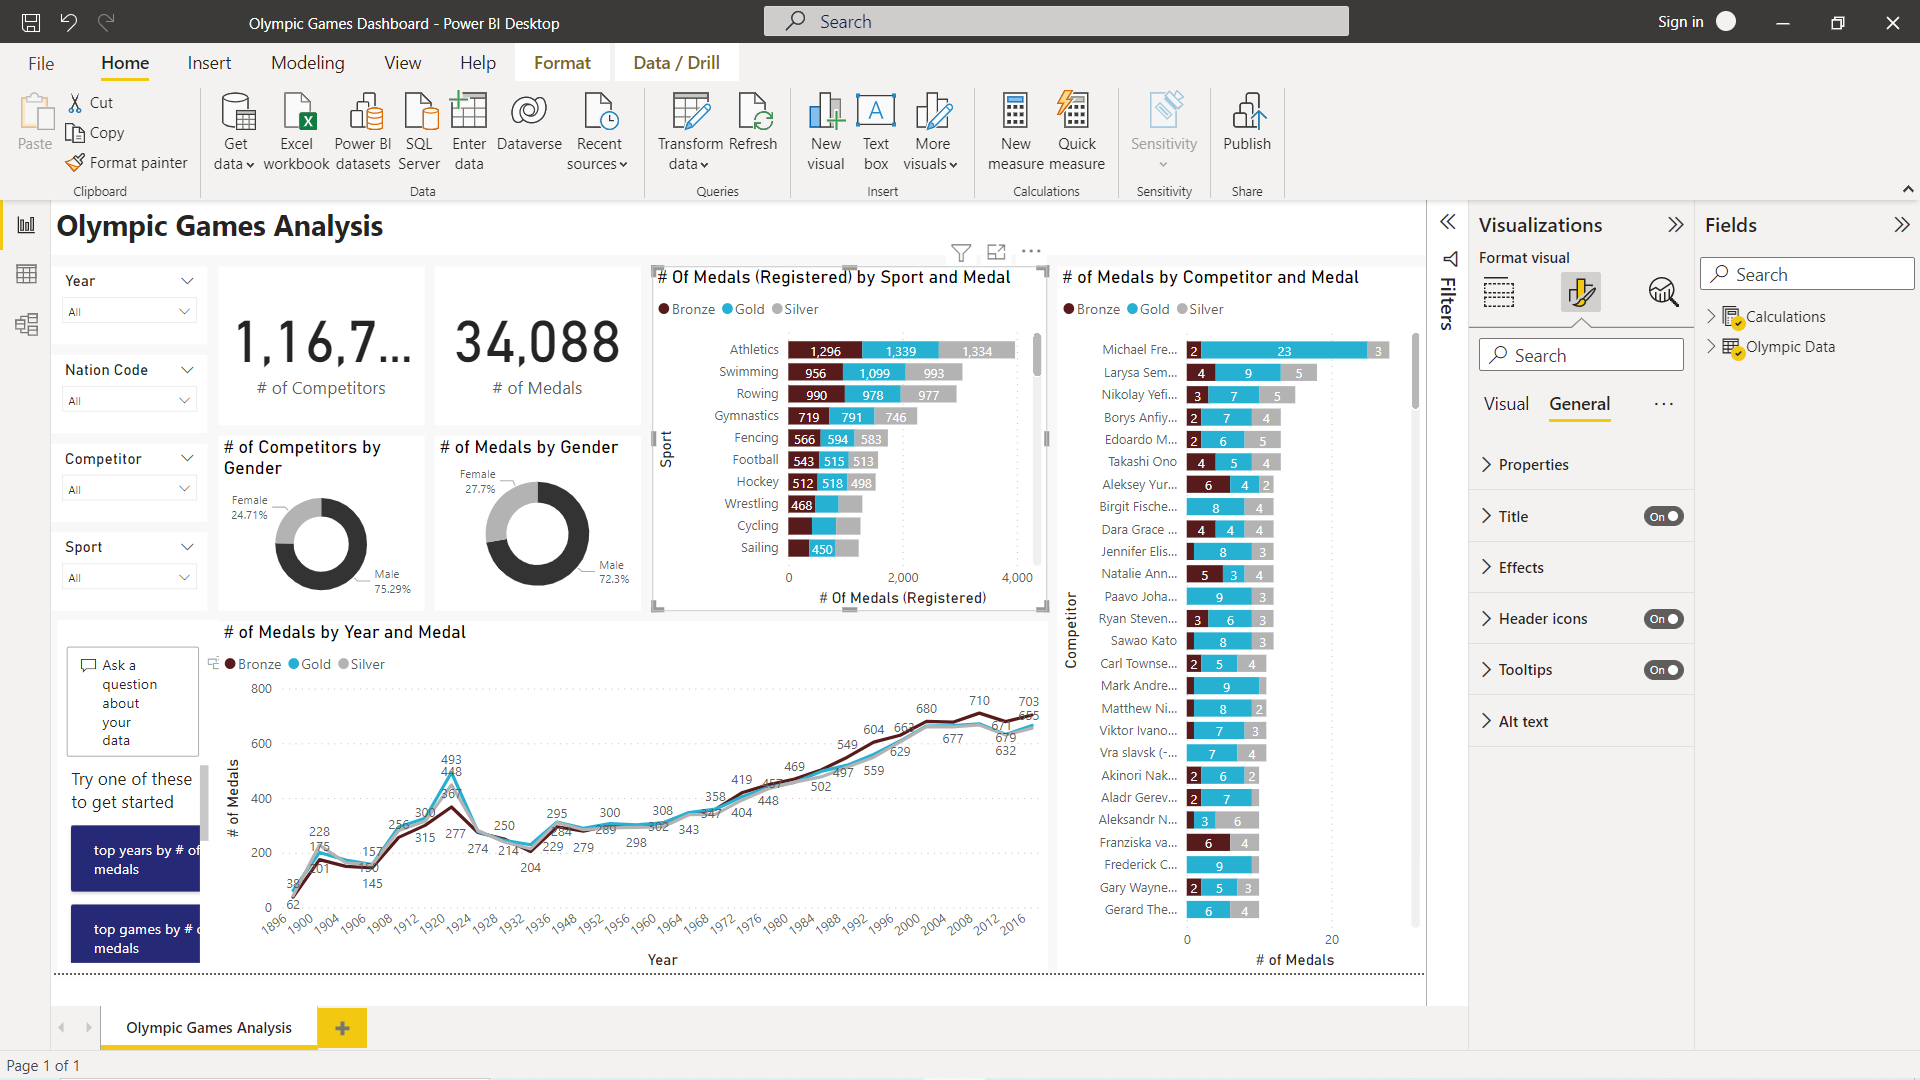
Task: Turn off the Title toggle
Action: 1664,517
